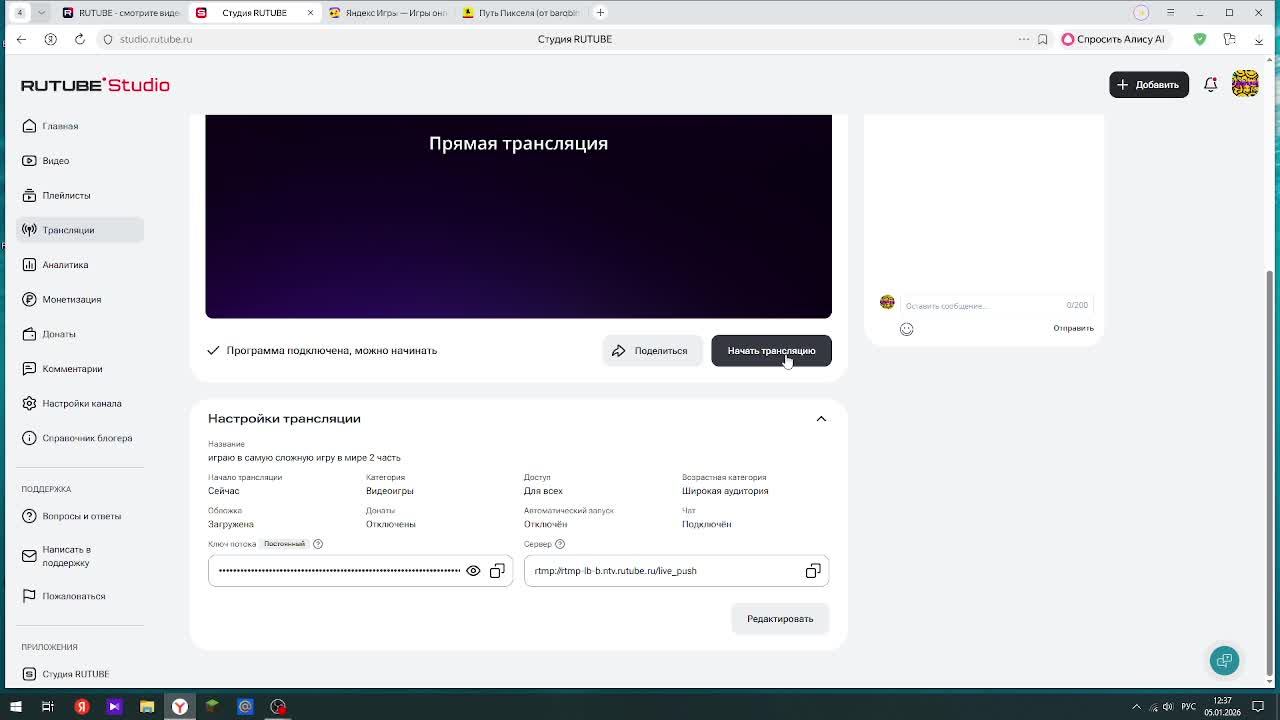Open the channel profile avatar
The height and width of the screenshot is (720, 1280).
1245,85
